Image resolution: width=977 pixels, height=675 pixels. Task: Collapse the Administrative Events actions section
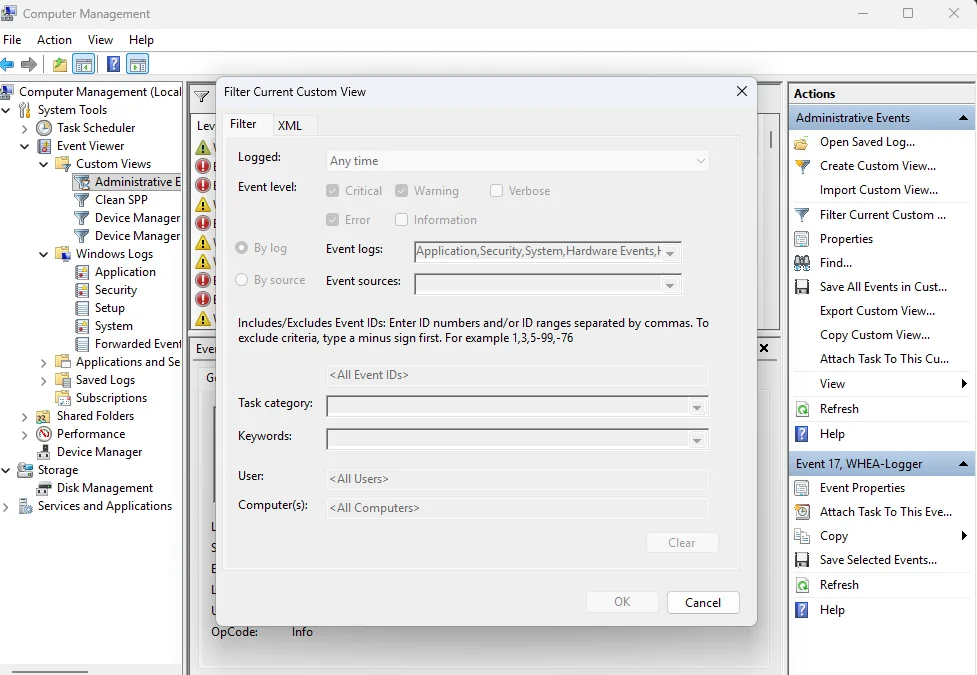click(963, 118)
